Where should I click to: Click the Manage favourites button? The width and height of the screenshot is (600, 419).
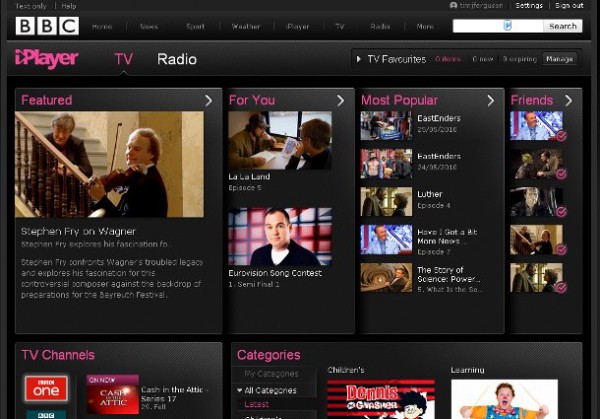point(559,59)
